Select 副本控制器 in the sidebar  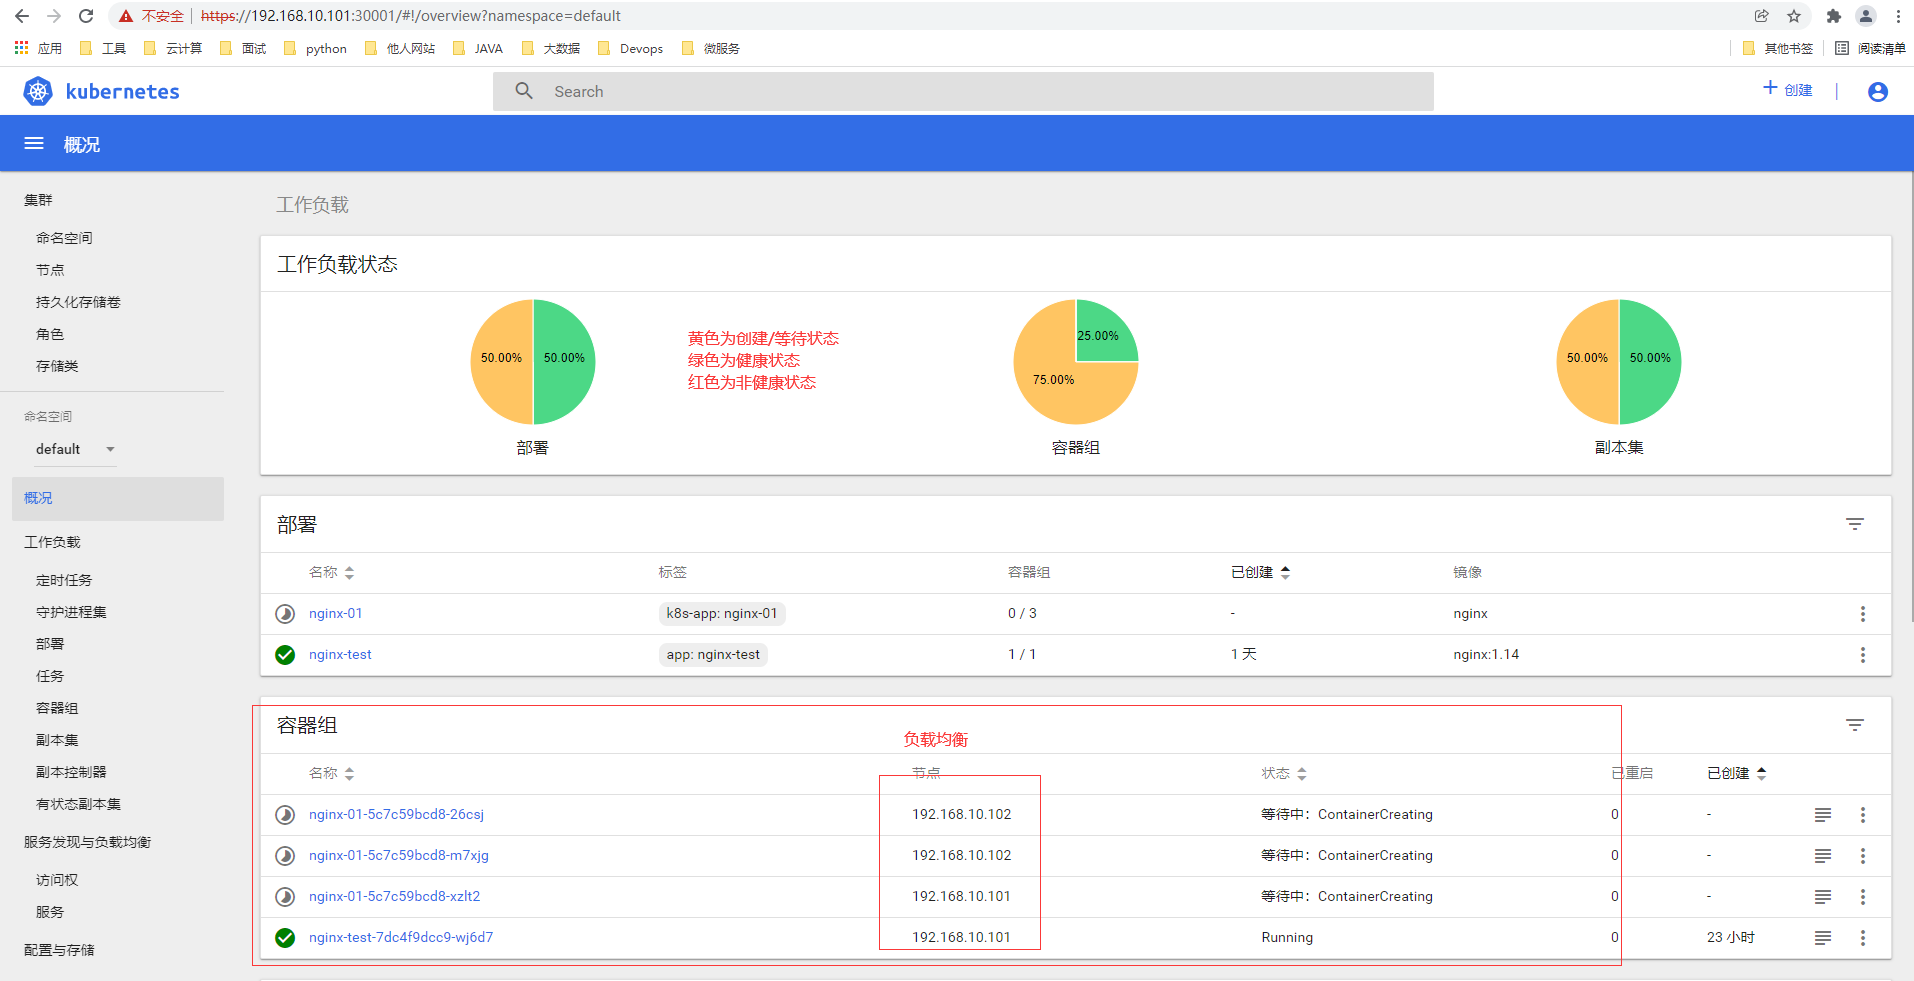point(71,772)
